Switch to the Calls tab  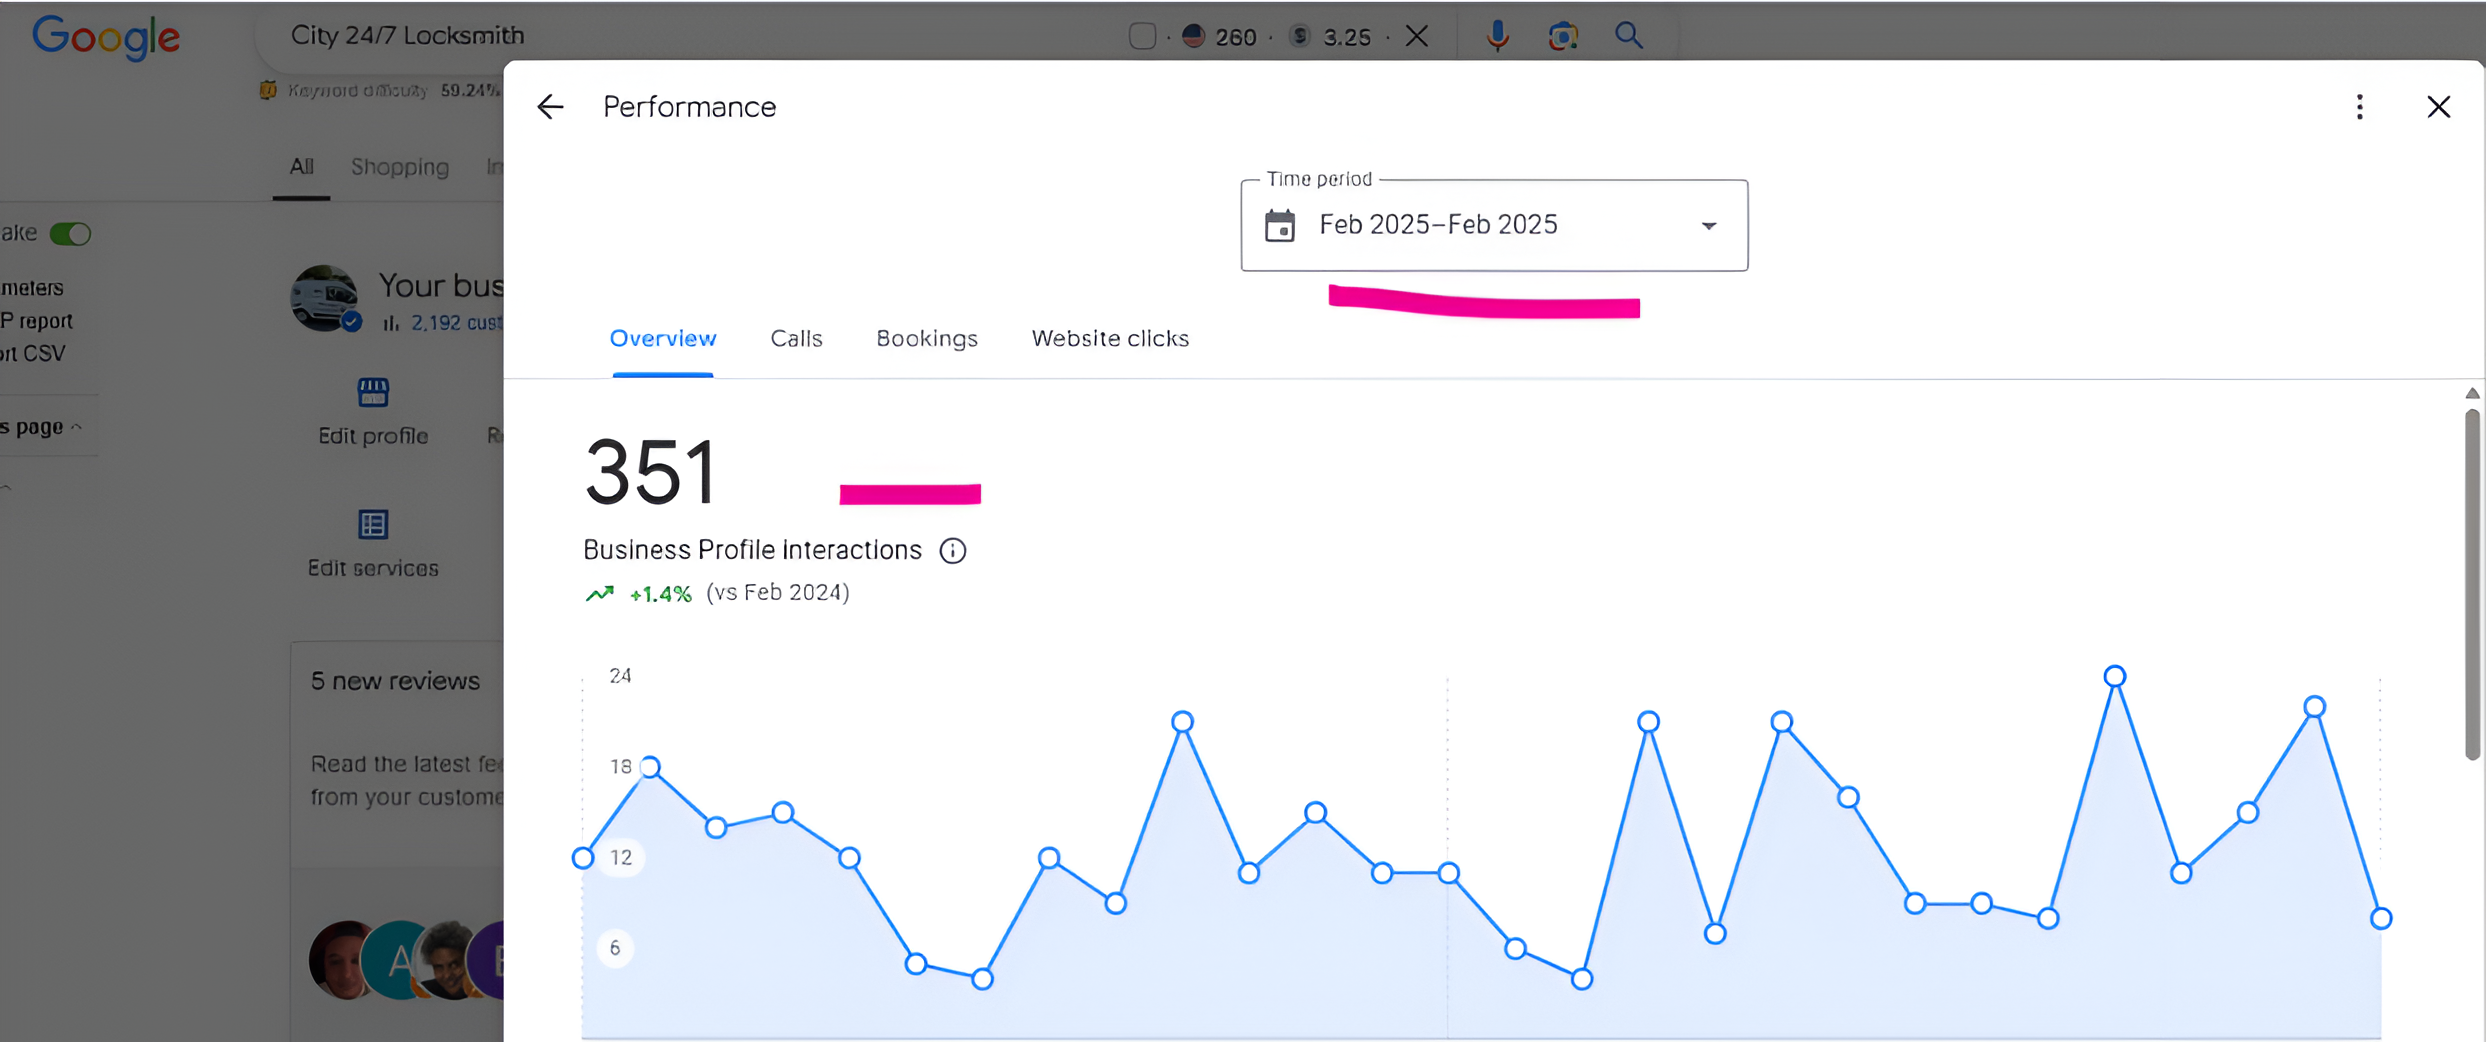click(796, 339)
